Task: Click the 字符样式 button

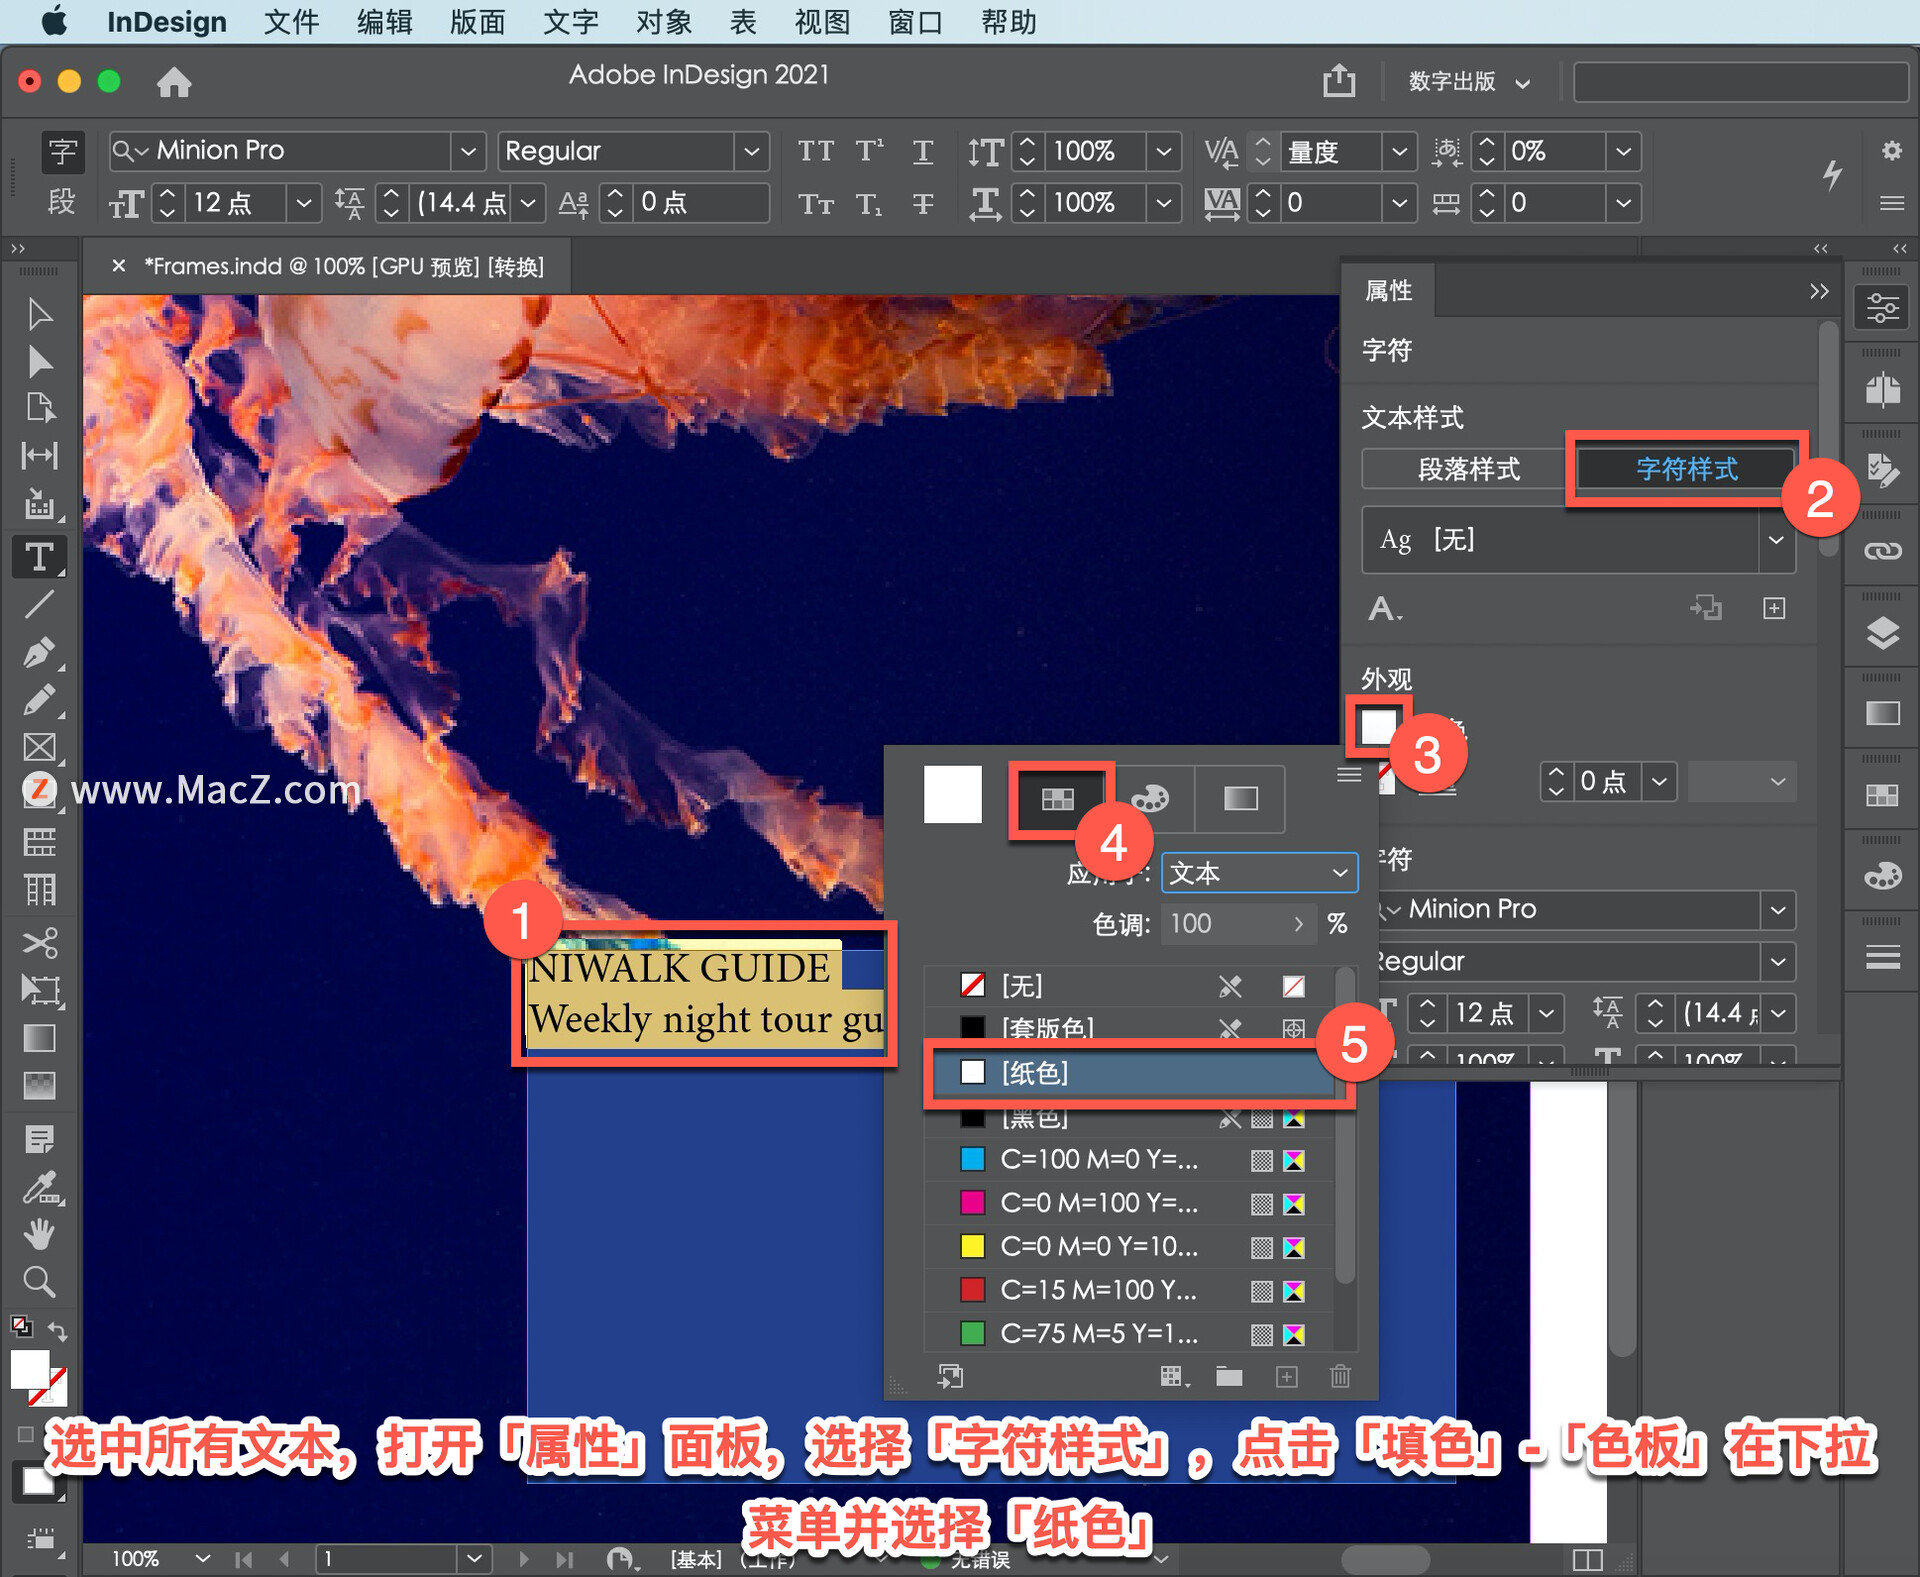Action: [1686, 468]
